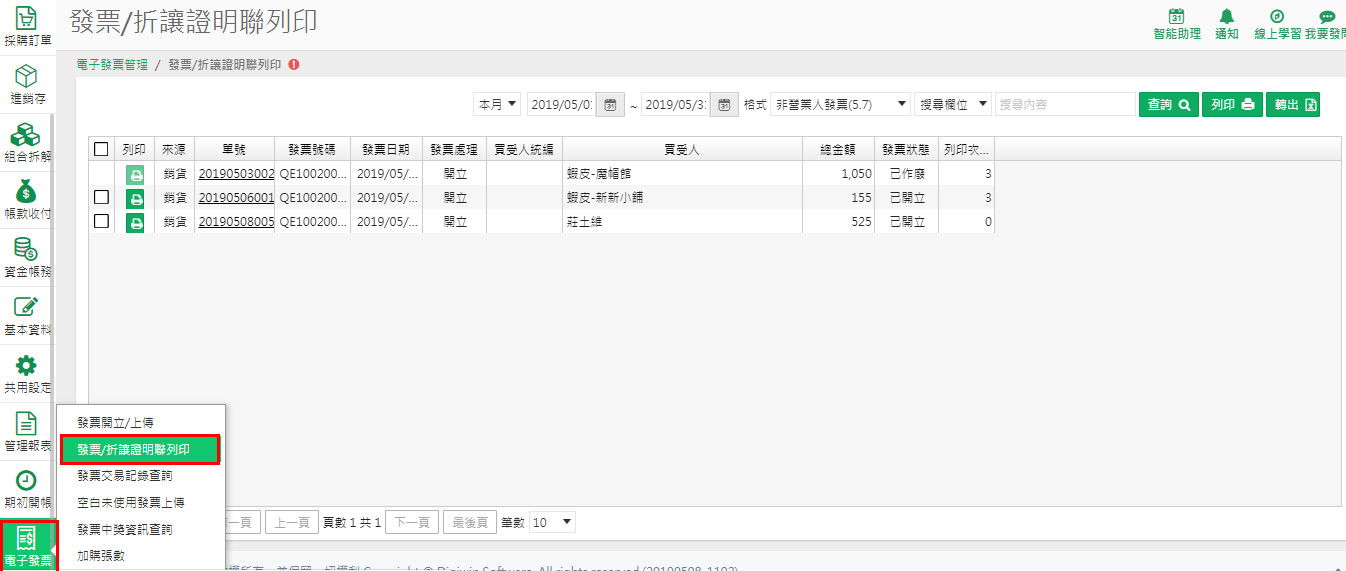Click the 電子發票管理 breadcrumb link

112,64
